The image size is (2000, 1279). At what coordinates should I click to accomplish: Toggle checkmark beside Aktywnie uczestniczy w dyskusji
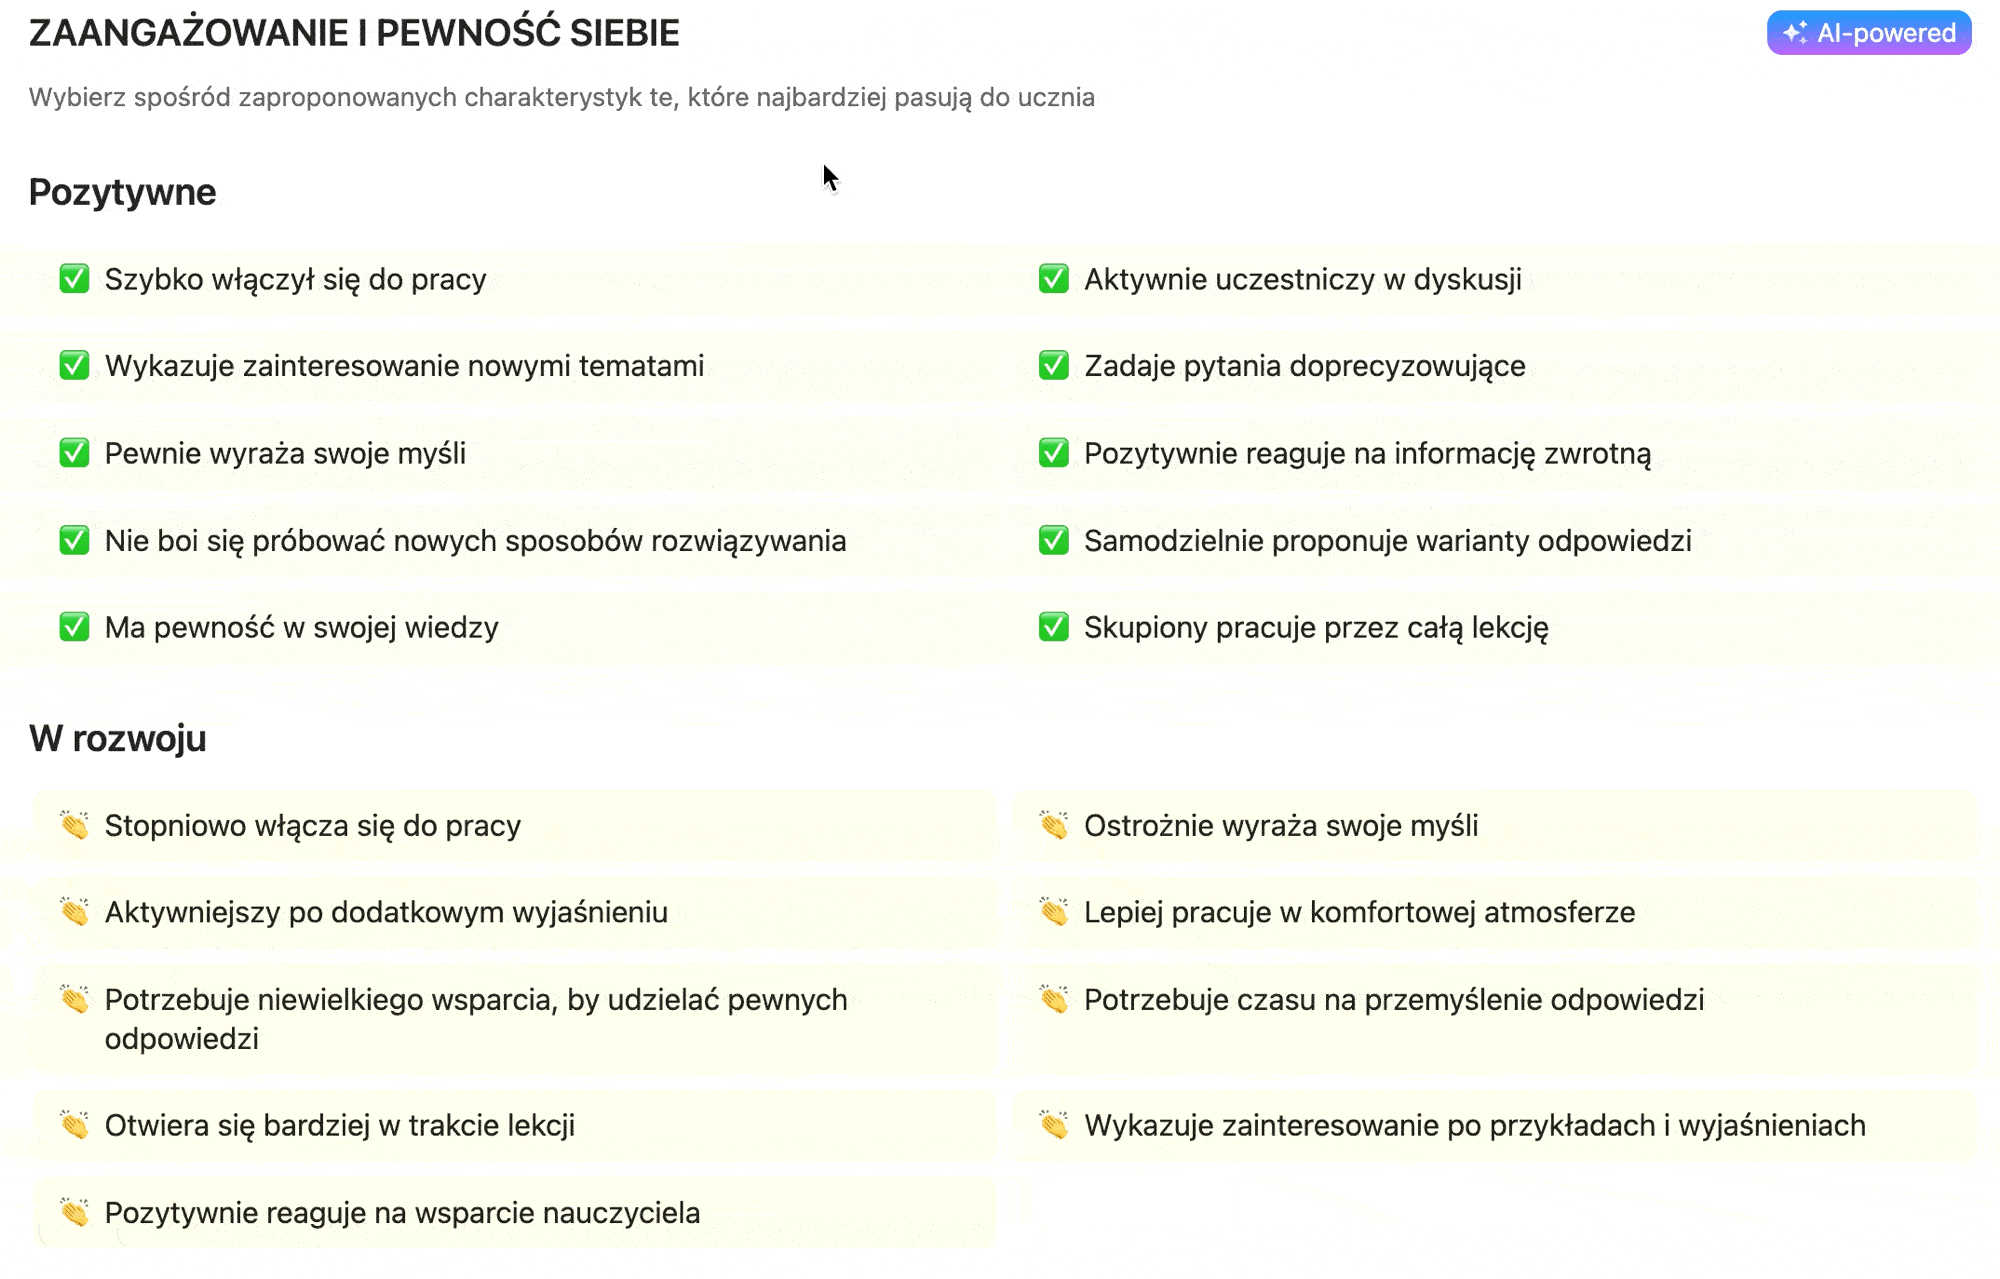coord(1054,279)
